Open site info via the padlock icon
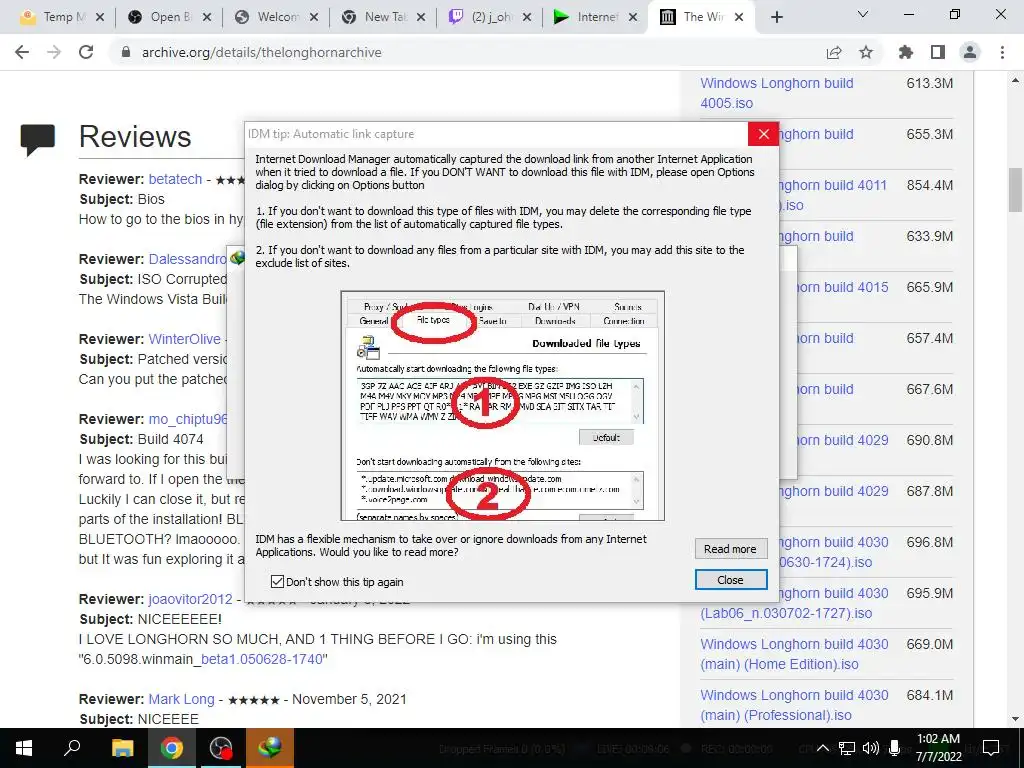1024x768 pixels. (126, 52)
